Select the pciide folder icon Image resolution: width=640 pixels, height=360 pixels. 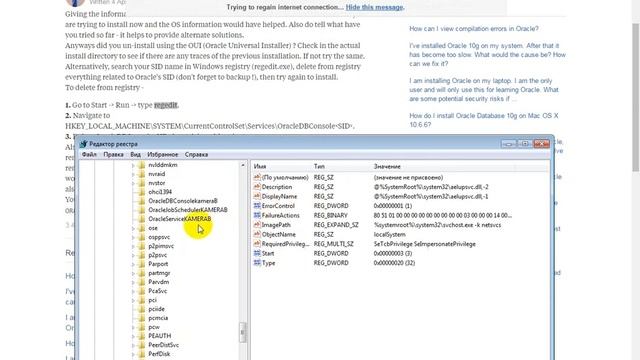coord(141,309)
